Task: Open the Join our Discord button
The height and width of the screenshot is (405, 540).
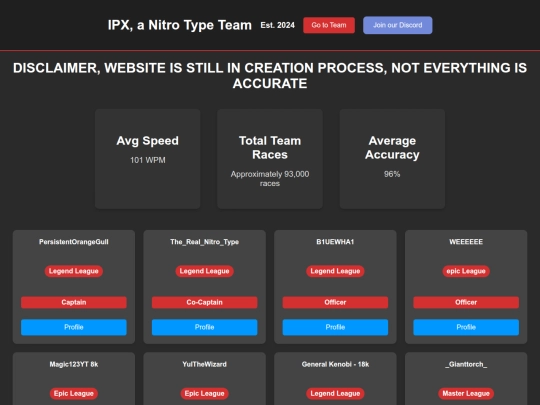Action: (x=397, y=25)
